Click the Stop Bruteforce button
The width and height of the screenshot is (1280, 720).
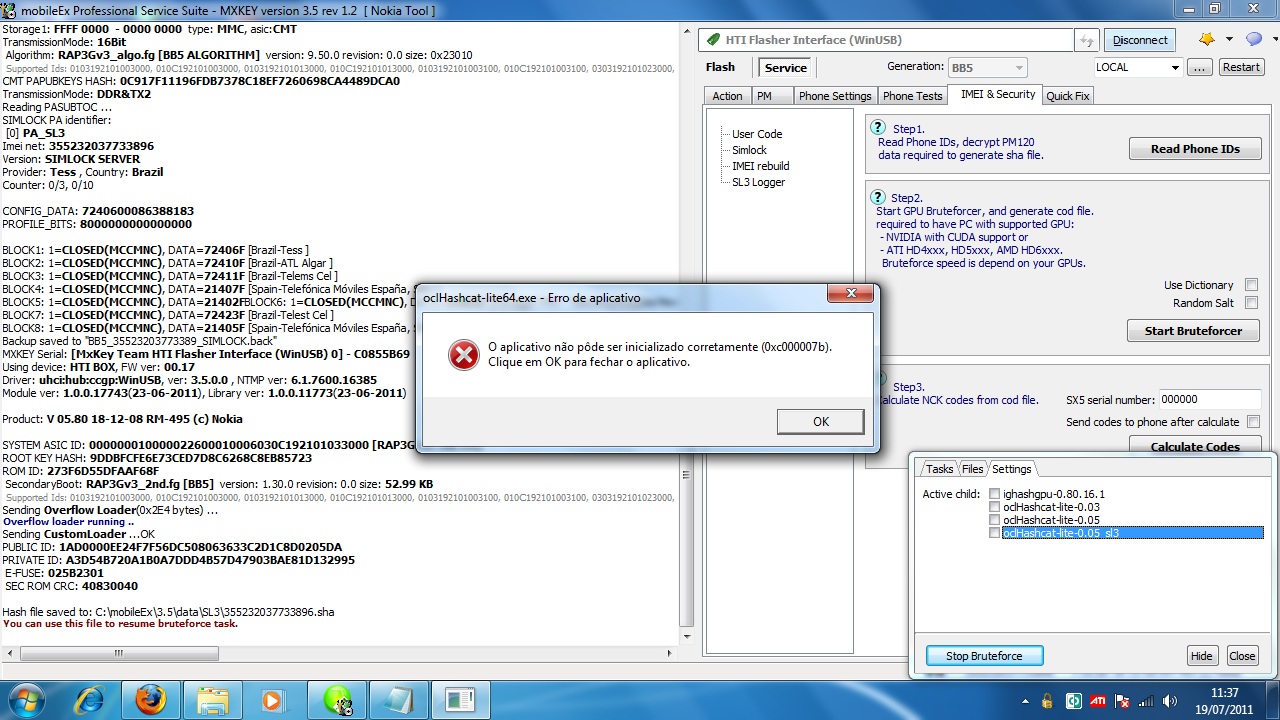point(984,656)
